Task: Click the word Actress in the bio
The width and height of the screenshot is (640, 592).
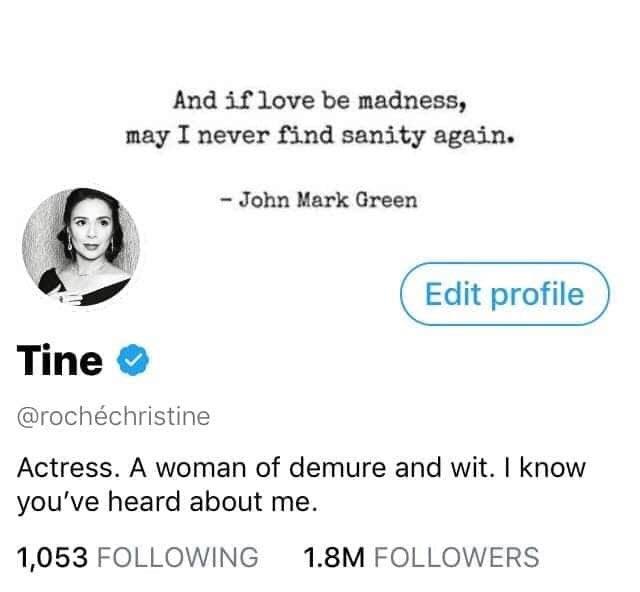Action: click(68, 468)
